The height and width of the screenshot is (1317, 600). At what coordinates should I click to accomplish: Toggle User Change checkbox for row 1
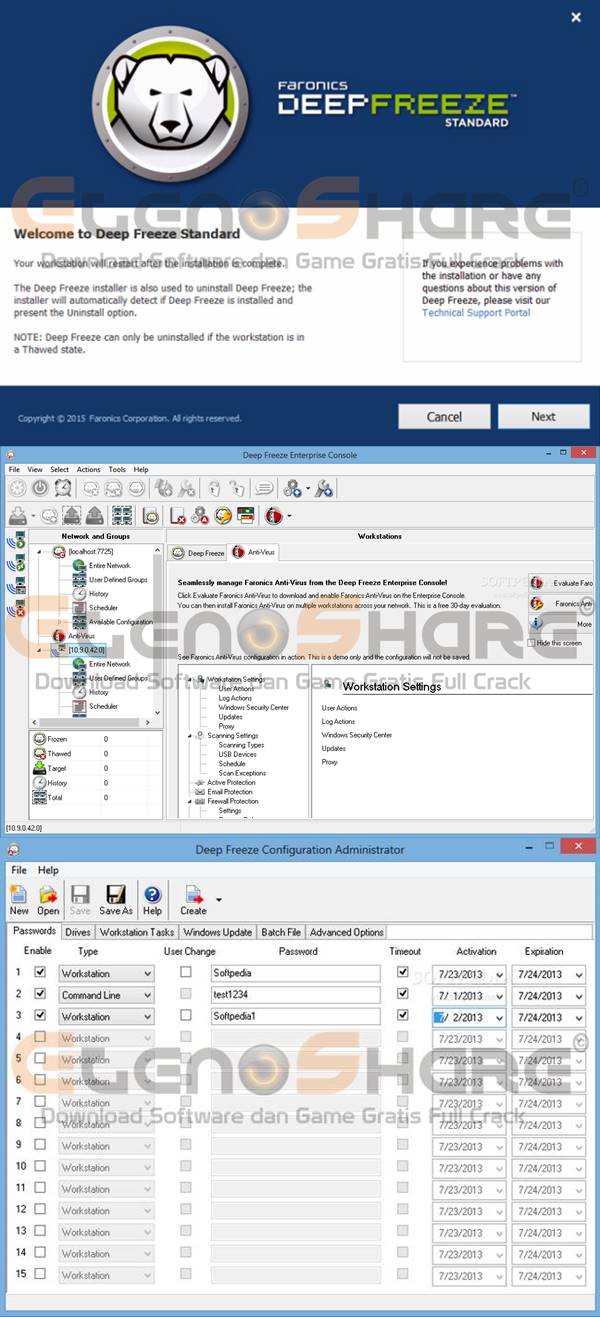pos(186,971)
